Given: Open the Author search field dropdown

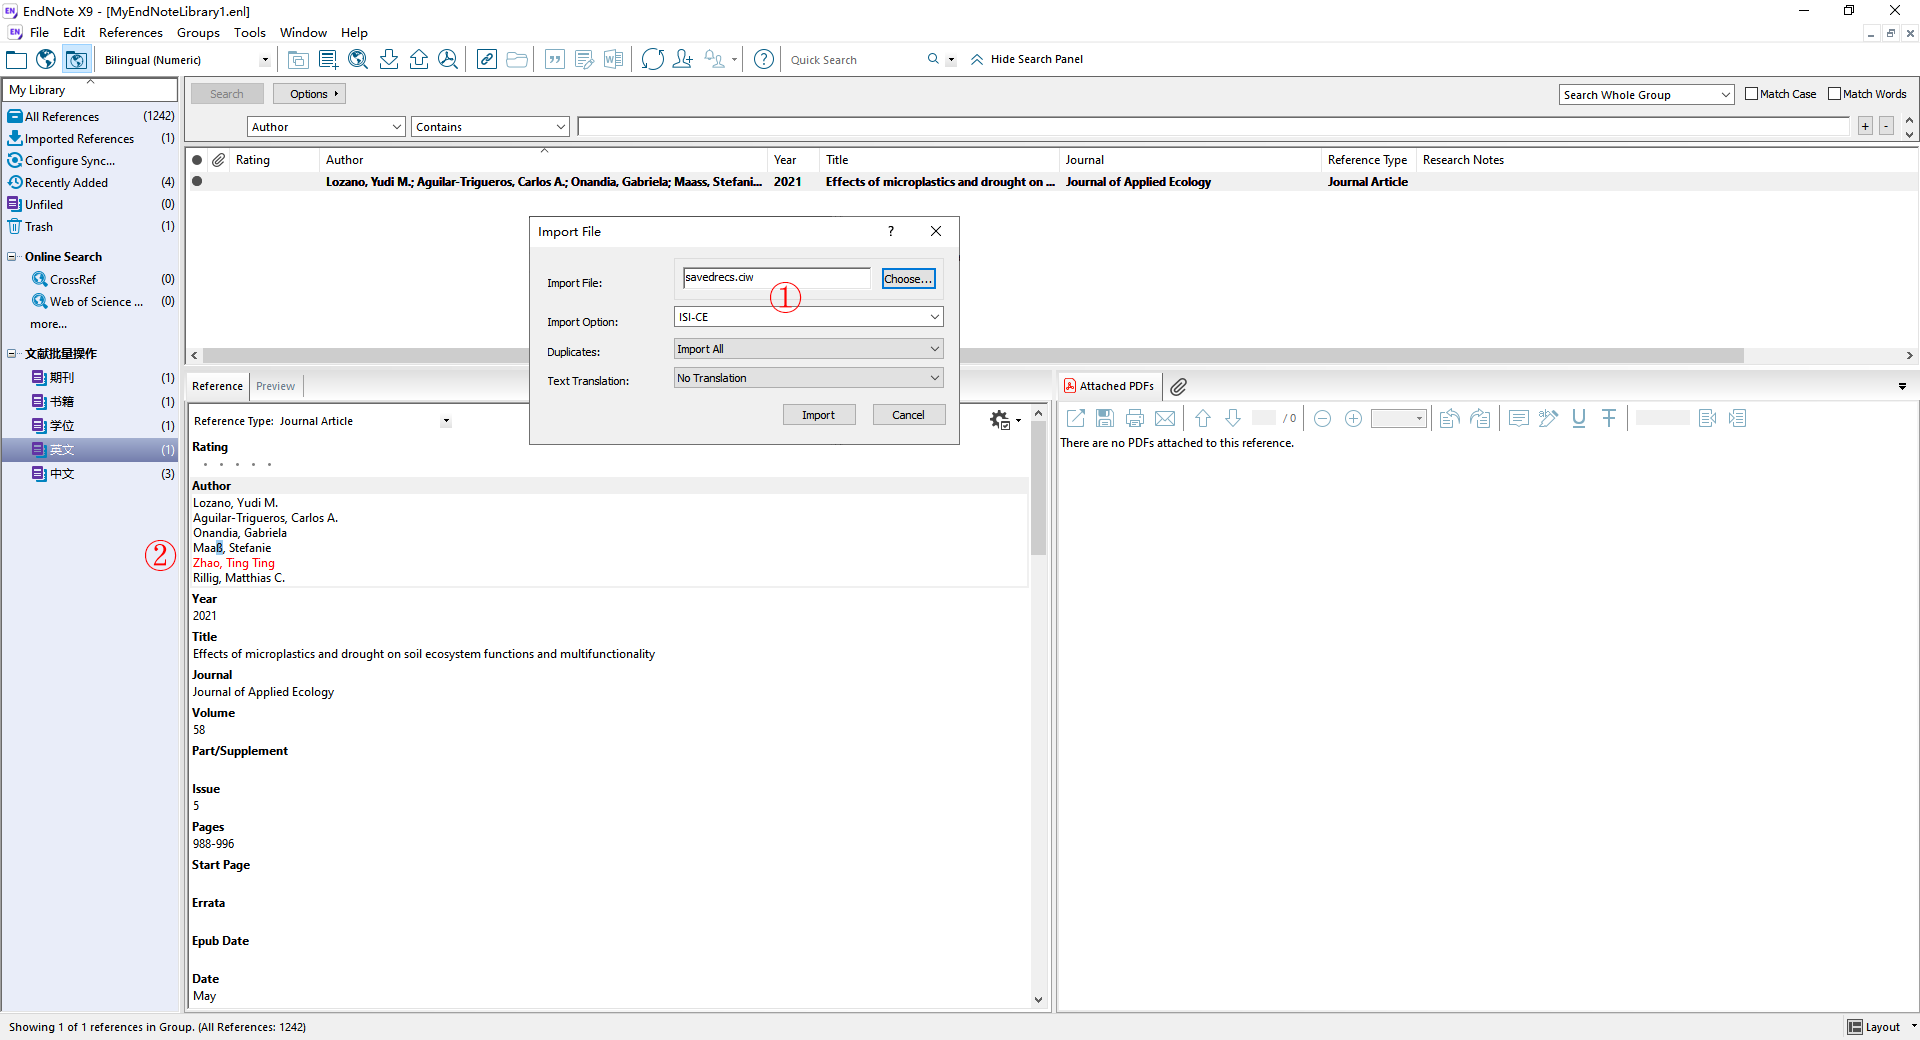Looking at the screenshot, I should [326, 127].
